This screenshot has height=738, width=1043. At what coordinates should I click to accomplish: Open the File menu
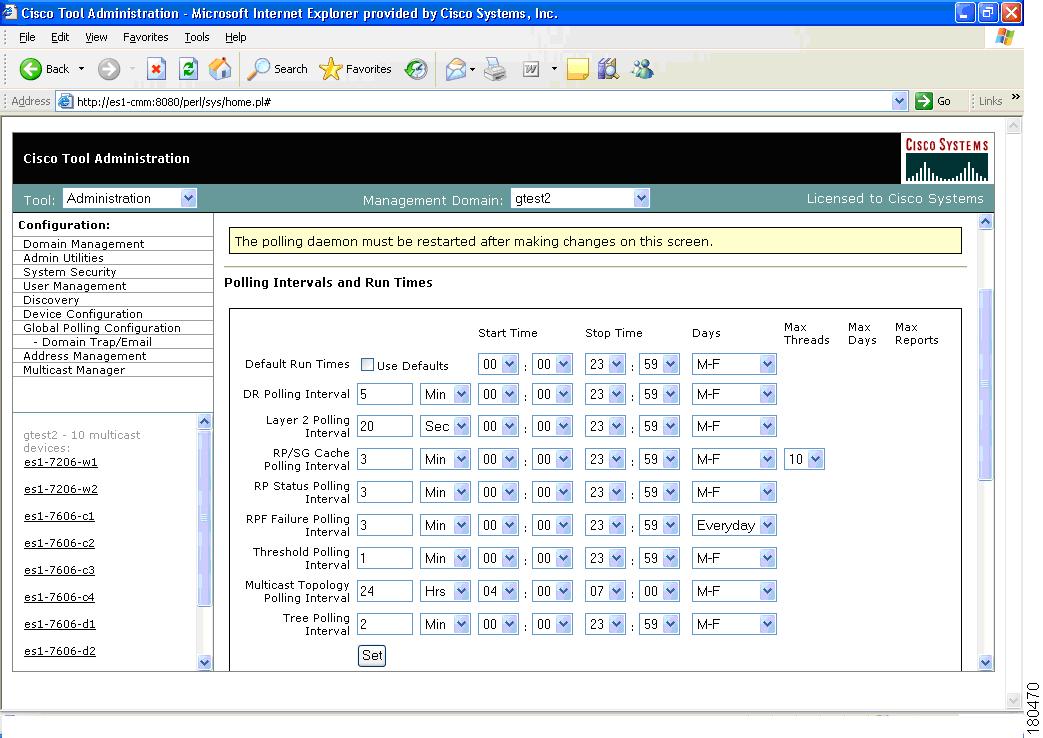(x=27, y=37)
